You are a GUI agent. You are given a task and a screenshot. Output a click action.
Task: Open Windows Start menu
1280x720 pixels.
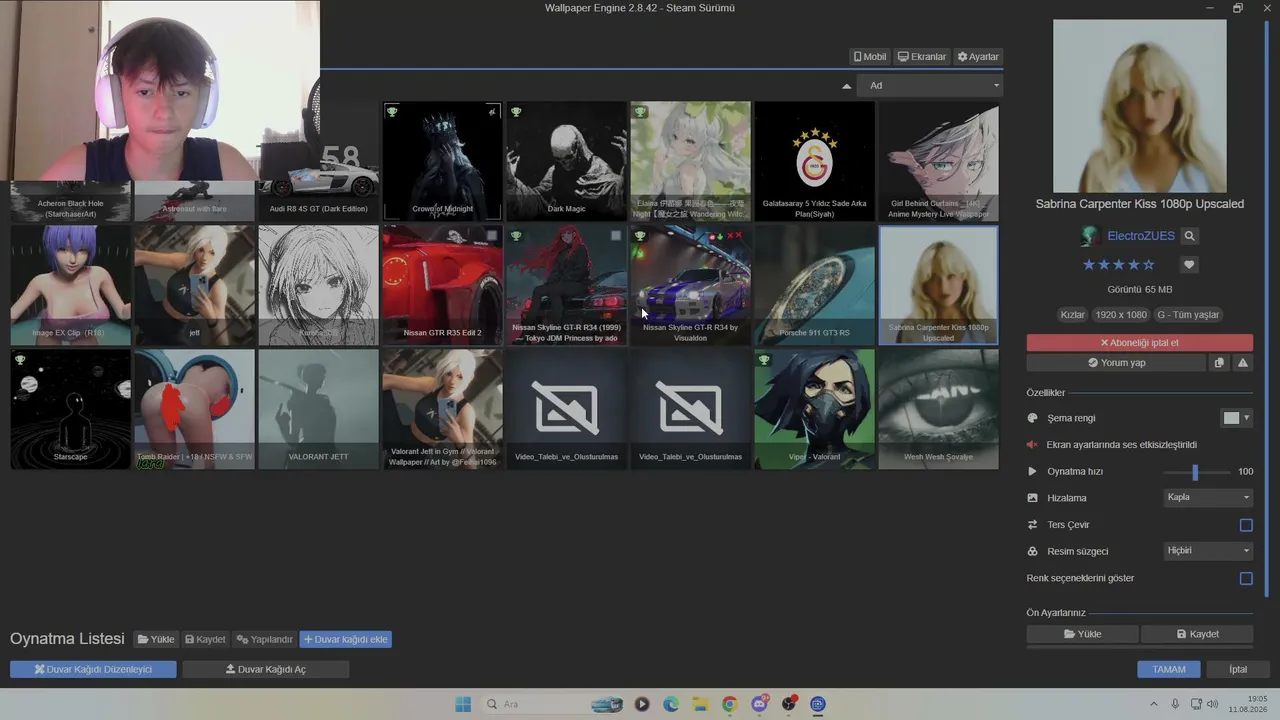(463, 704)
